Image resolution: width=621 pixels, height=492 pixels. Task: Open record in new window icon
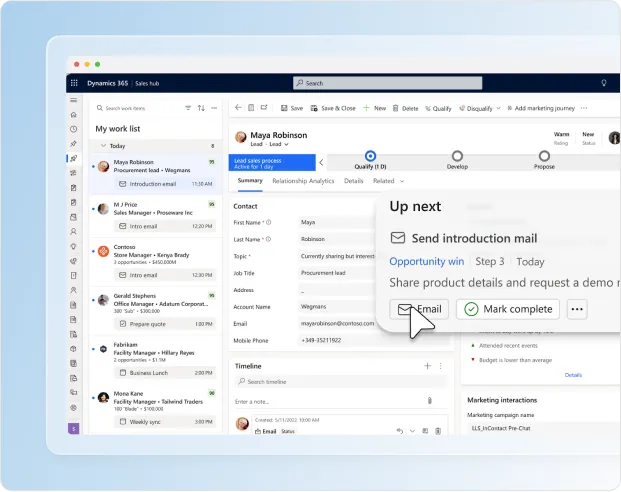264,108
